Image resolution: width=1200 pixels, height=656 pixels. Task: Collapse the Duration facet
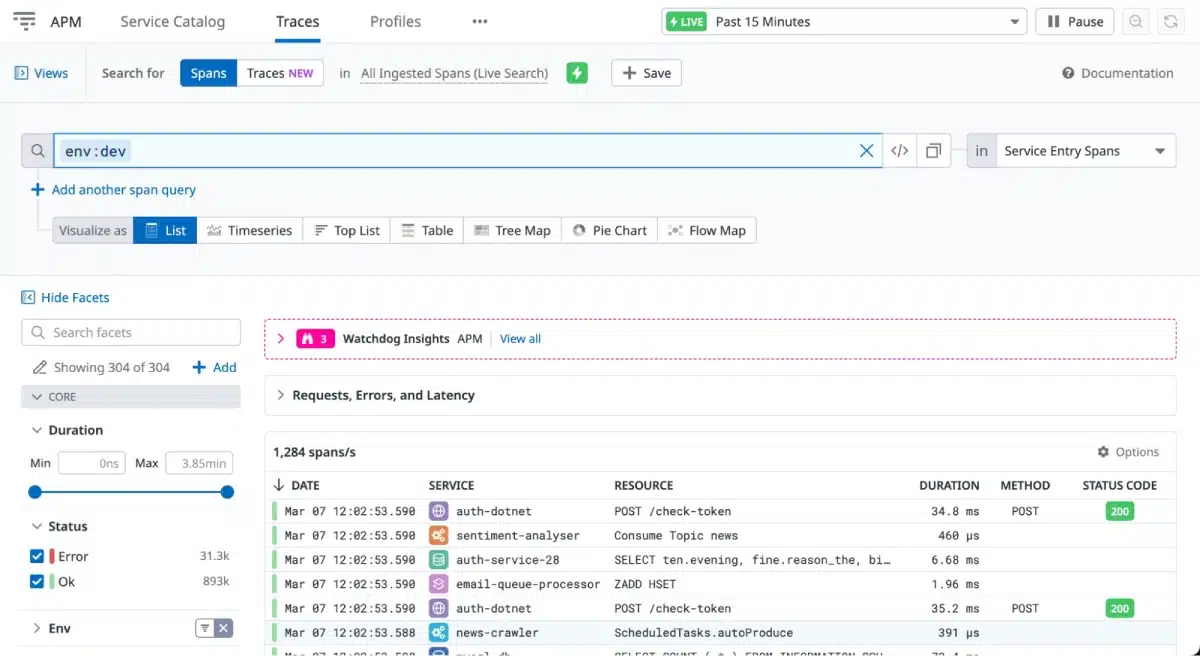[x=37, y=430]
